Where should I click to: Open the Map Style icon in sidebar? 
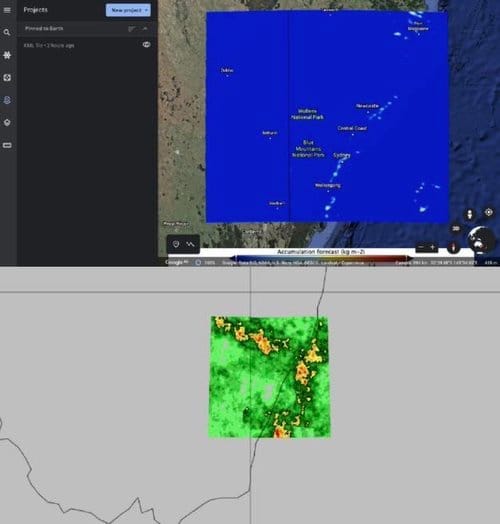(x=7, y=122)
